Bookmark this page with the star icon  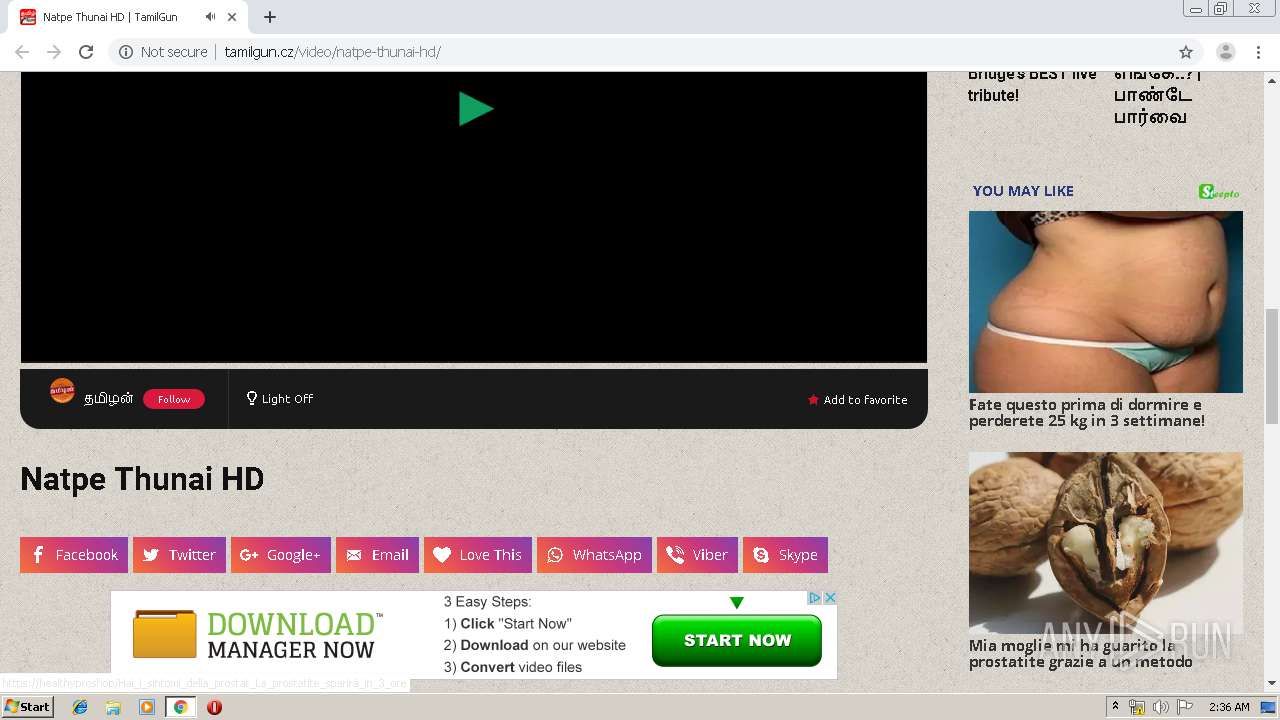click(1186, 52)
